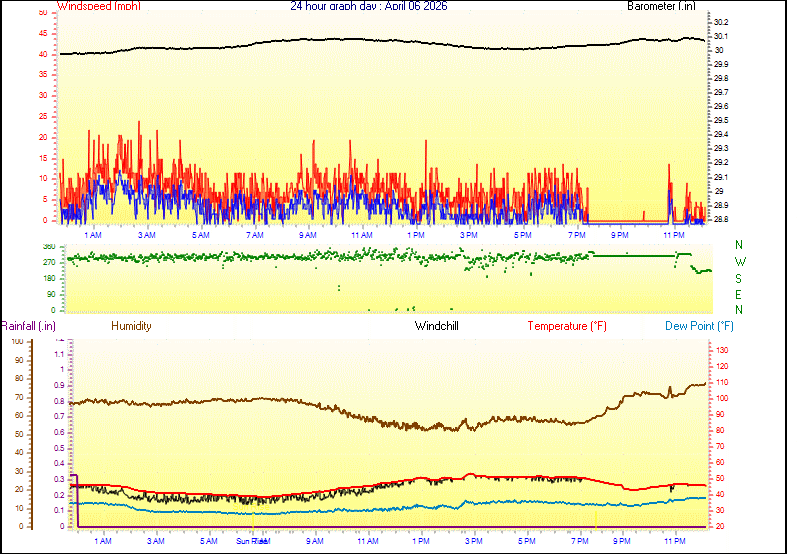Click the 24 hour graph date title
798x554 pixels.
(369, 6)
